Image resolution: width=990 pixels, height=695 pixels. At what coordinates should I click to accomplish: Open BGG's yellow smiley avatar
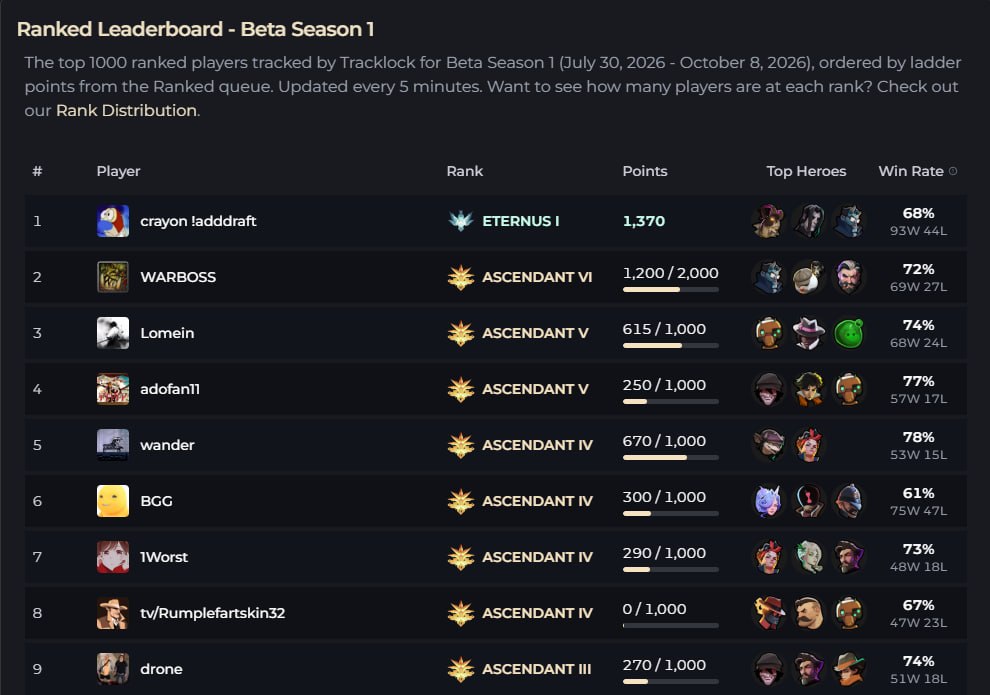click(113, 501)
